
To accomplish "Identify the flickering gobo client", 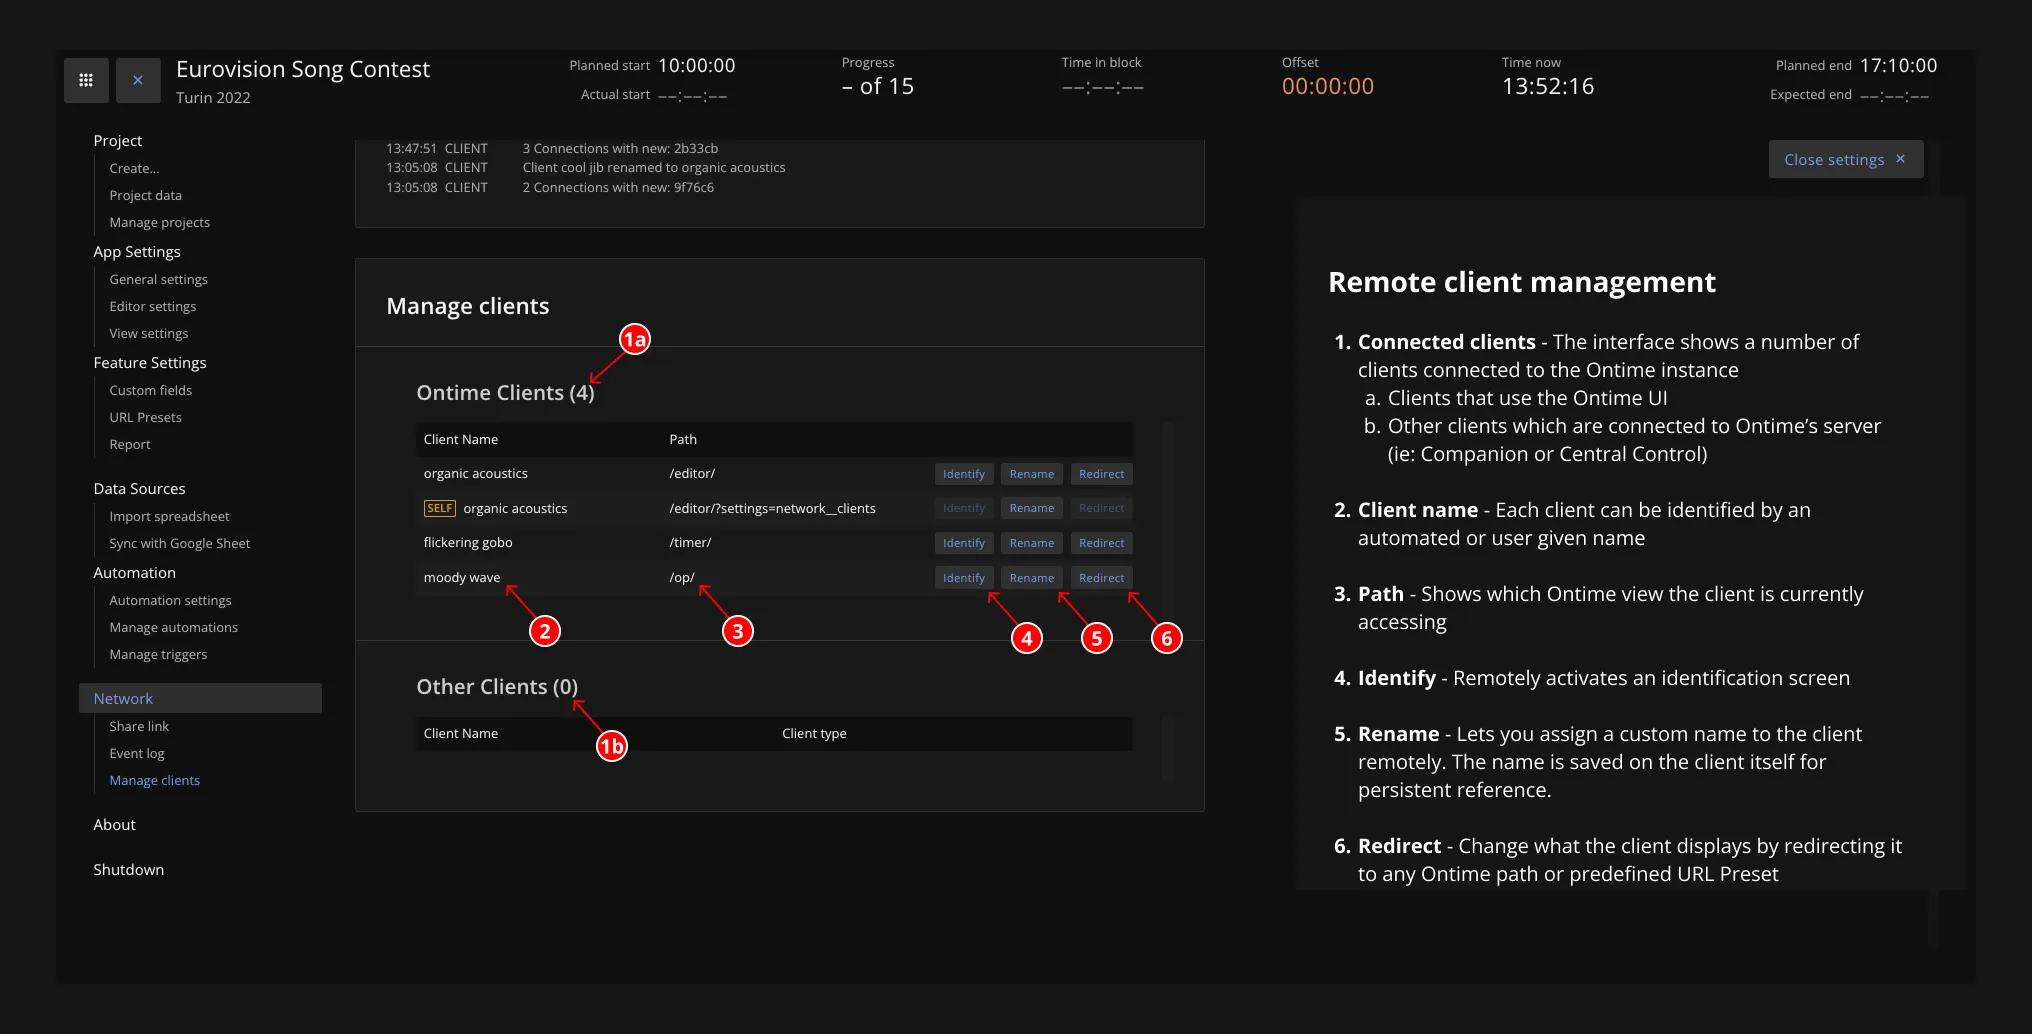I will [963, 543].
